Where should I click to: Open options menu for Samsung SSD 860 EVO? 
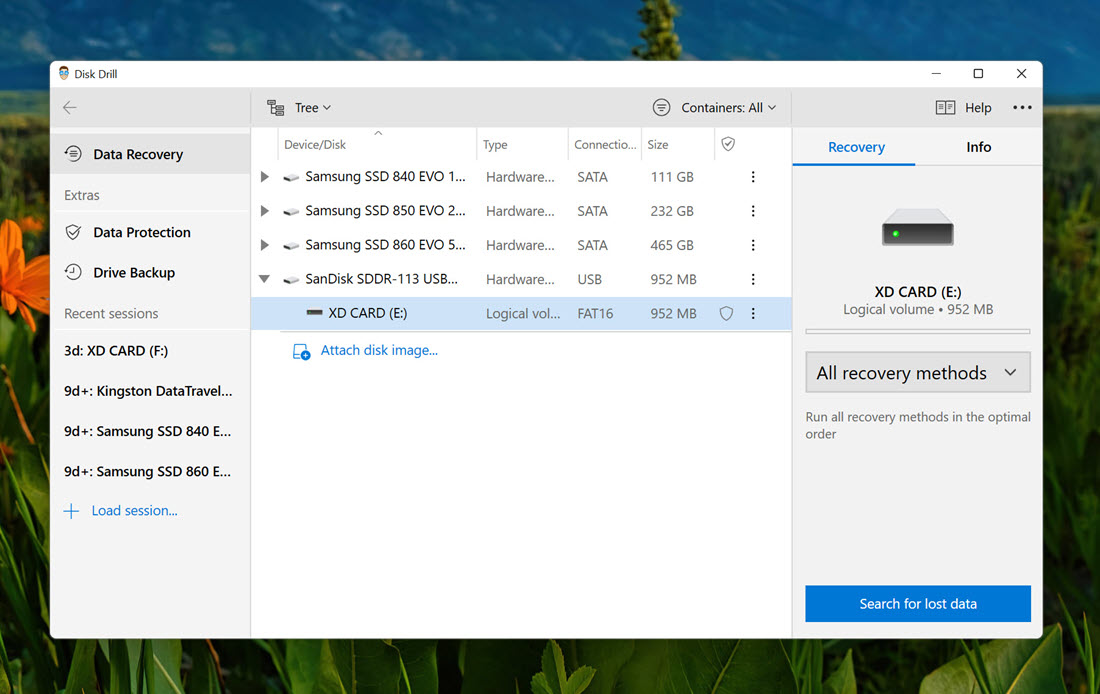[753, 245]
